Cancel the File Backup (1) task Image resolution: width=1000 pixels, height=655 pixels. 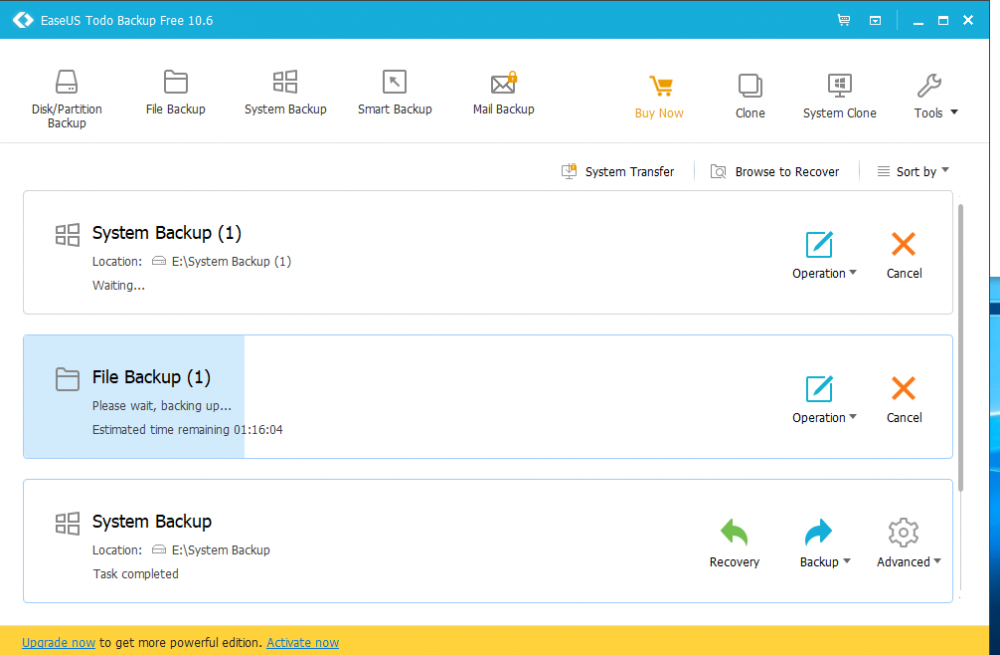904,399
